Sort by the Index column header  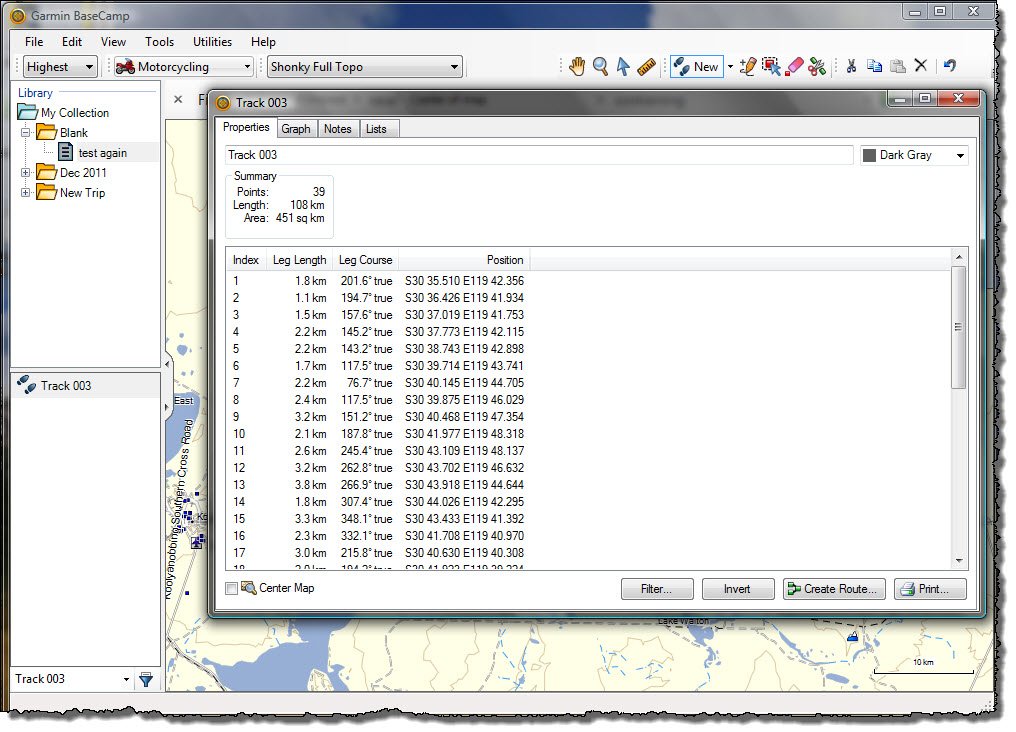246,260
